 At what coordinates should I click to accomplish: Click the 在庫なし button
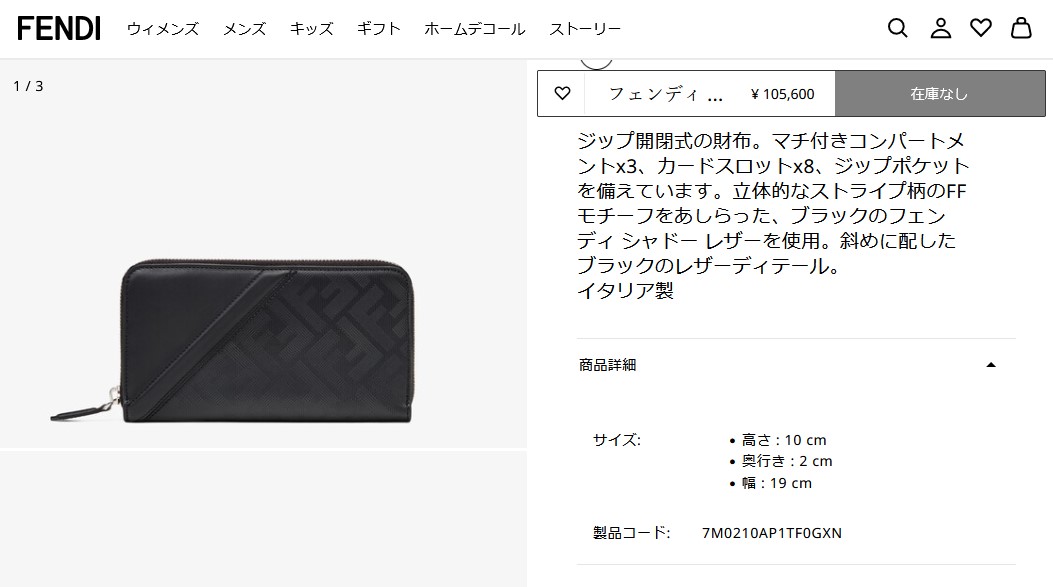click(940, 93)
